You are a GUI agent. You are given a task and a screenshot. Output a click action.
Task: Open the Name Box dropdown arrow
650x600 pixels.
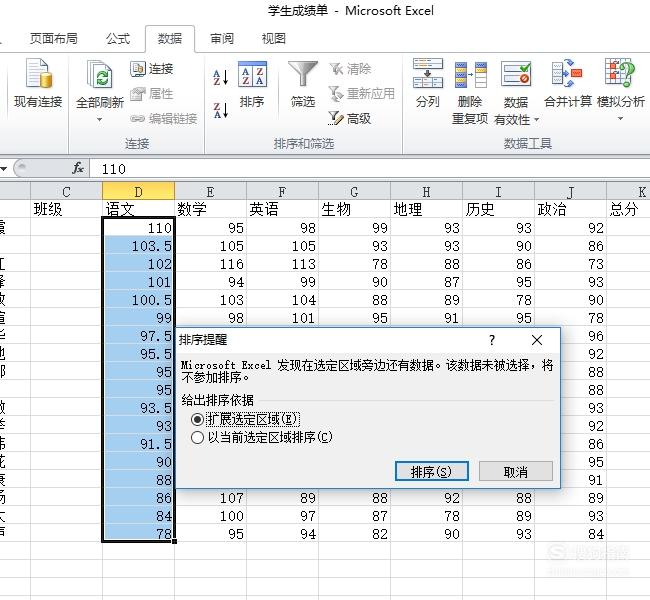tap(4, 169)
